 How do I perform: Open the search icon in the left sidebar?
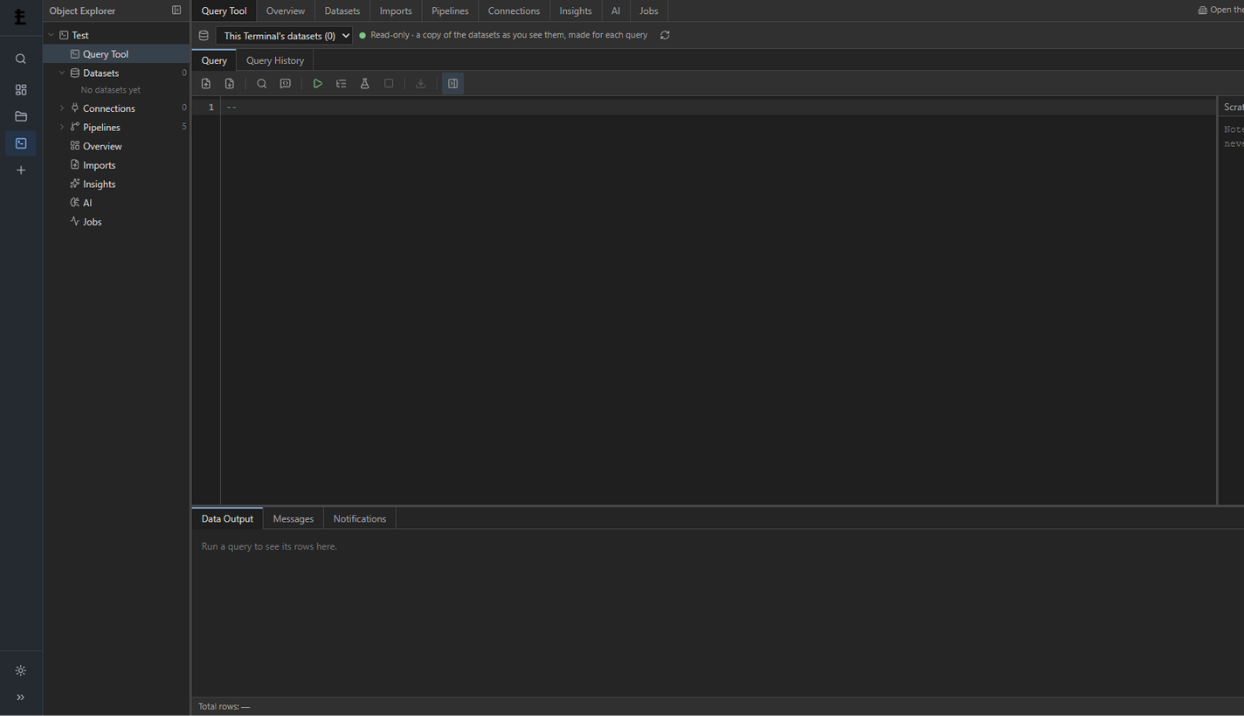click(20, 59)
